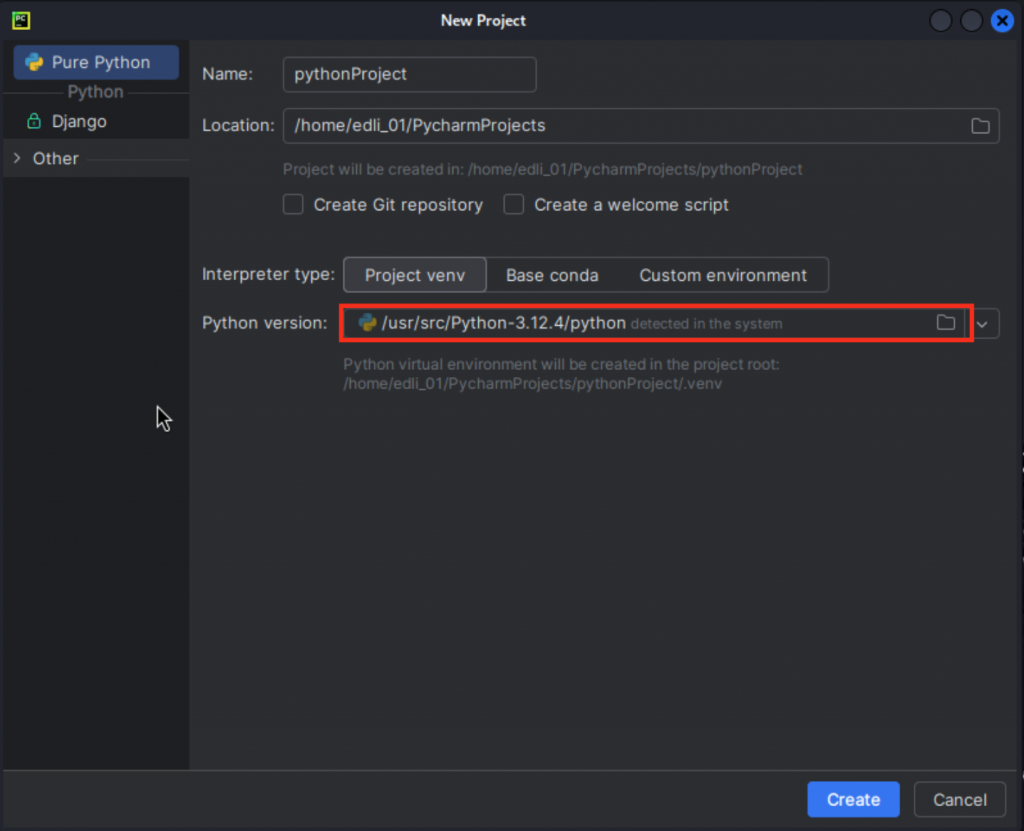Viewport: 1024px width, 831px height.
Task: Tick Create a welcome script checkbox
Action: click(513, 204)
